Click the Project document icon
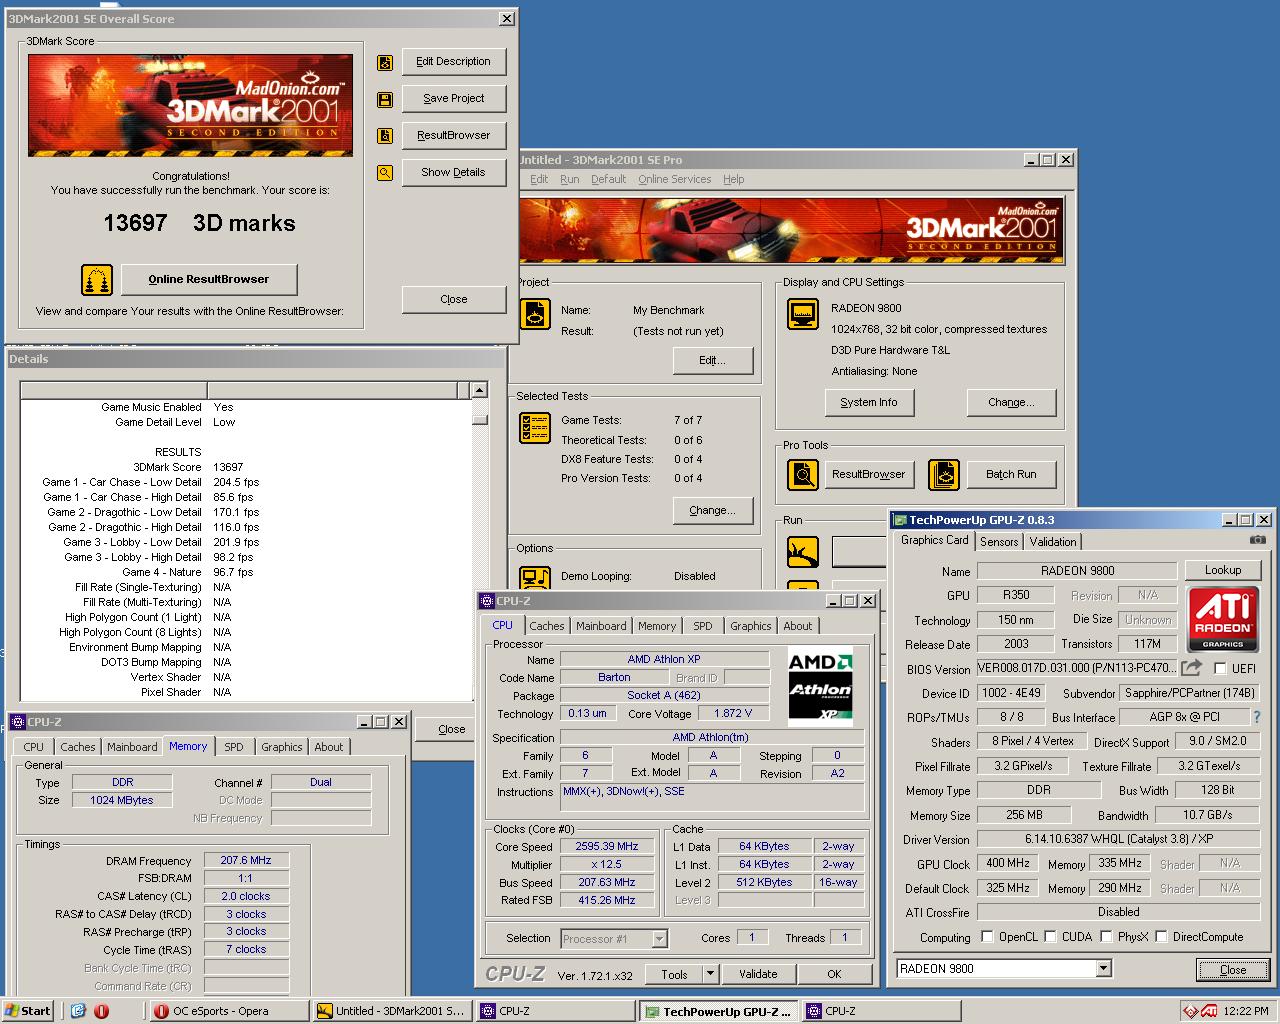The height and width of the screenshot is (1024, 1280). tap(537, 314)
